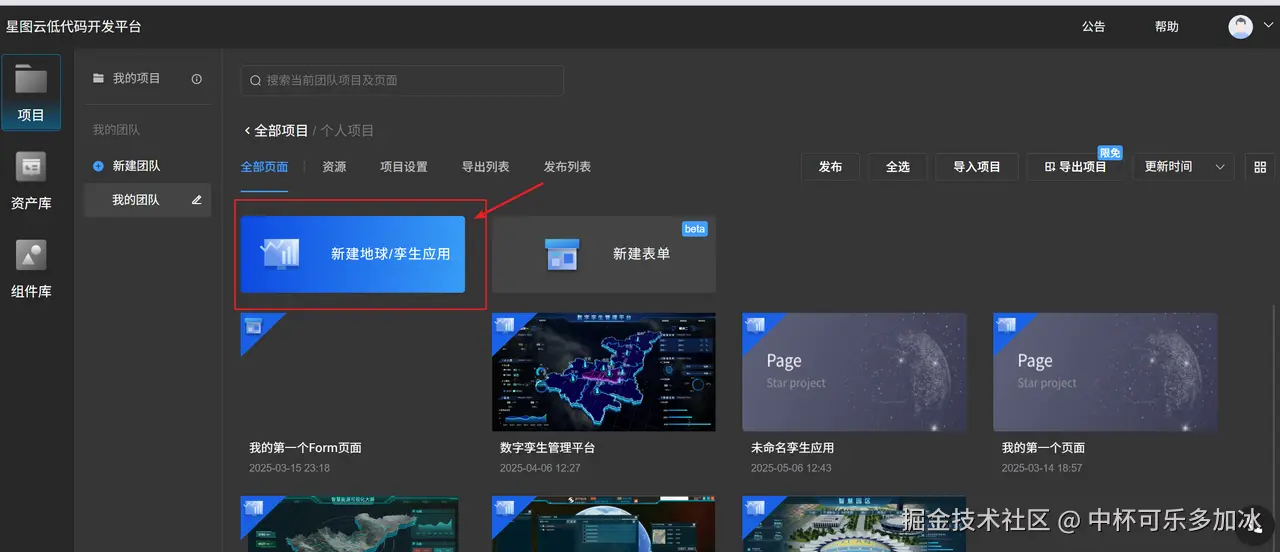Click date 2025-05-06 12:43
1280x552 pixels.
pos(791,468)
